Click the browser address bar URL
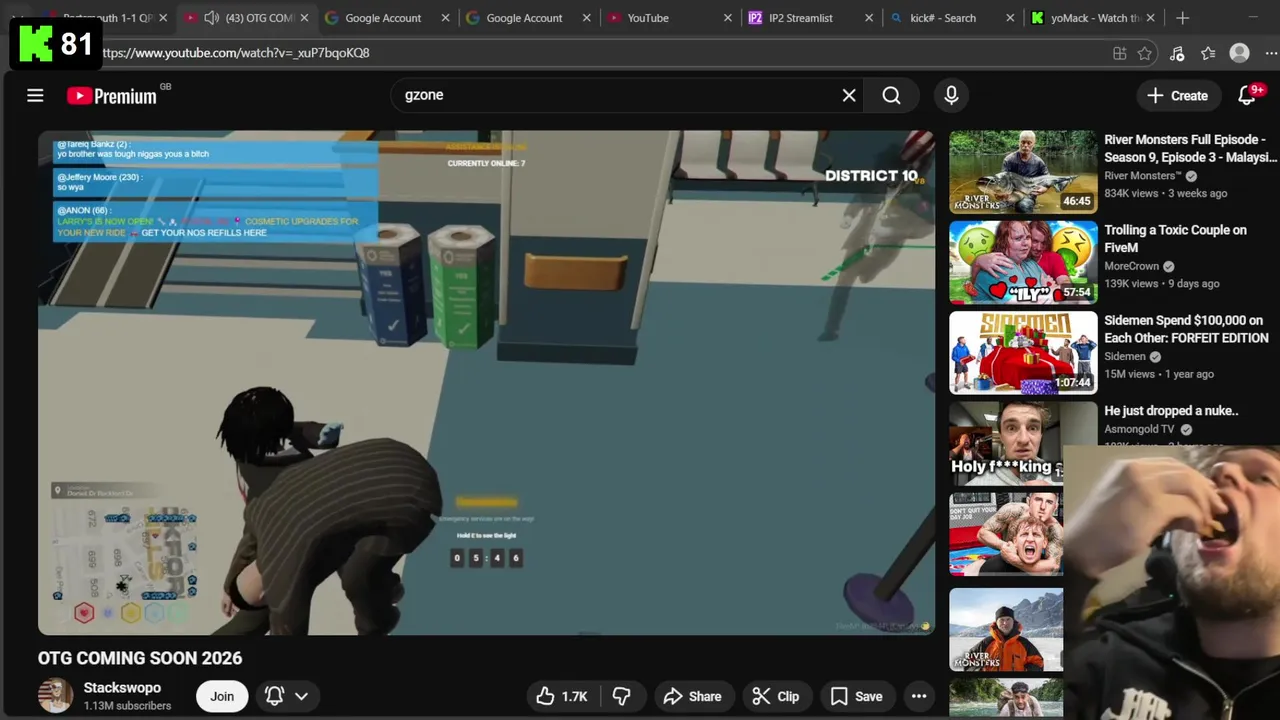Screen dimensions: 1280x720 [235, 53]
